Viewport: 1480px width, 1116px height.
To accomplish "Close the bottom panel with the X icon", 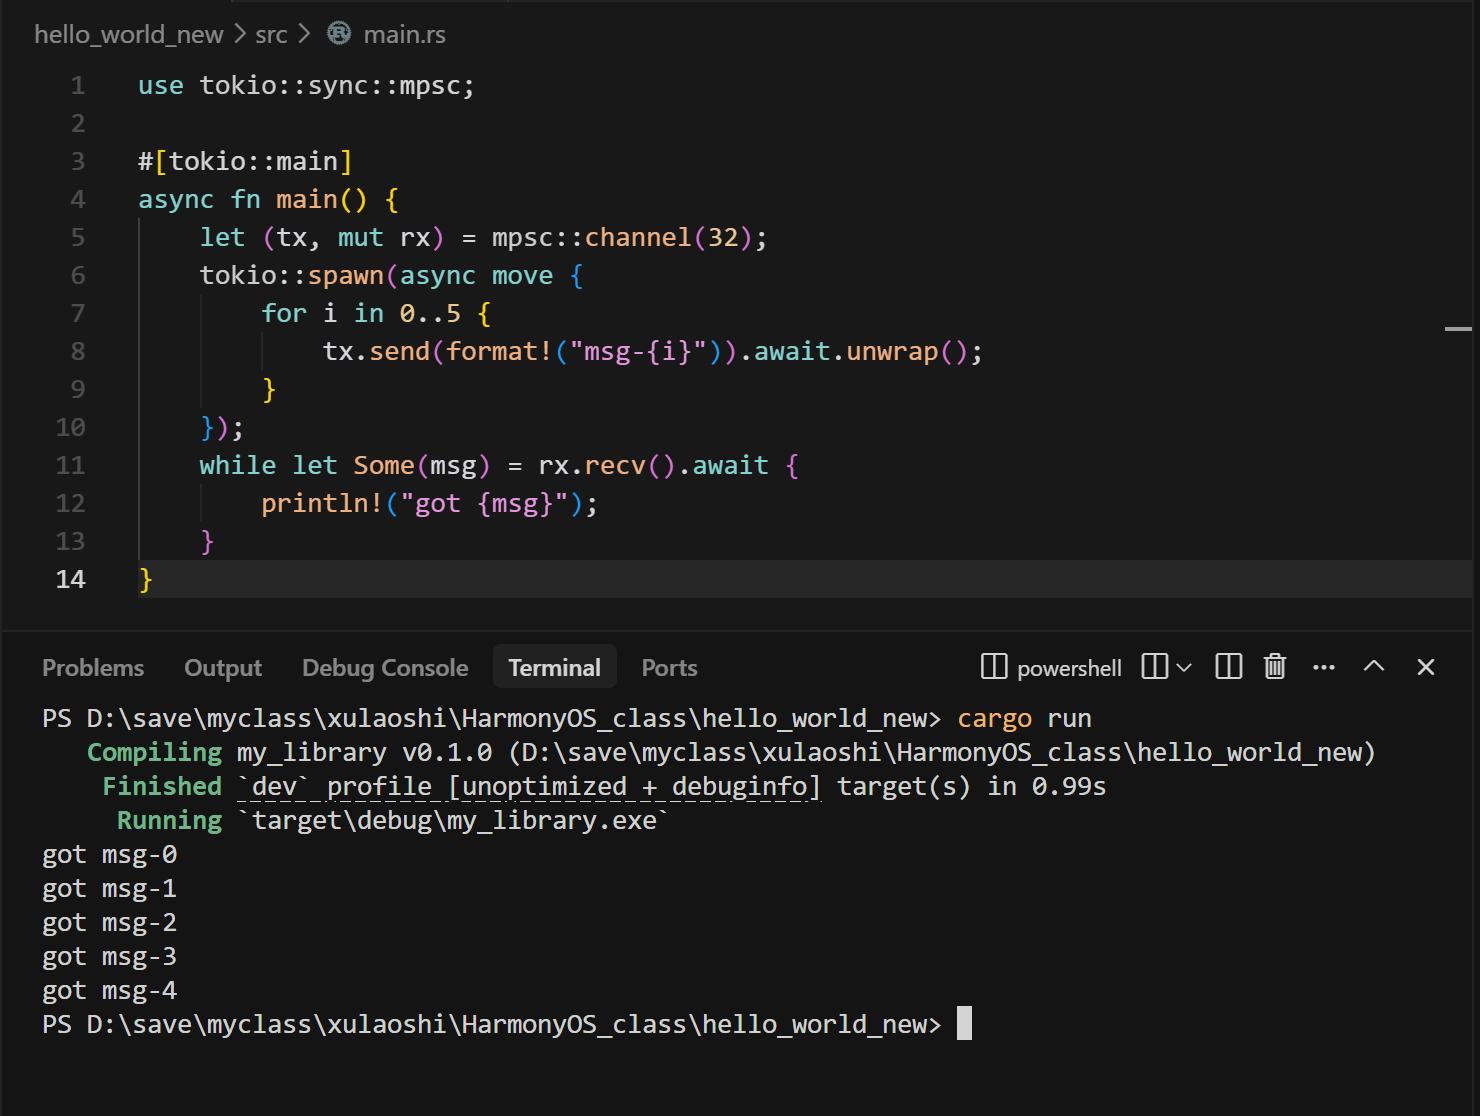I will [1426, 667].
